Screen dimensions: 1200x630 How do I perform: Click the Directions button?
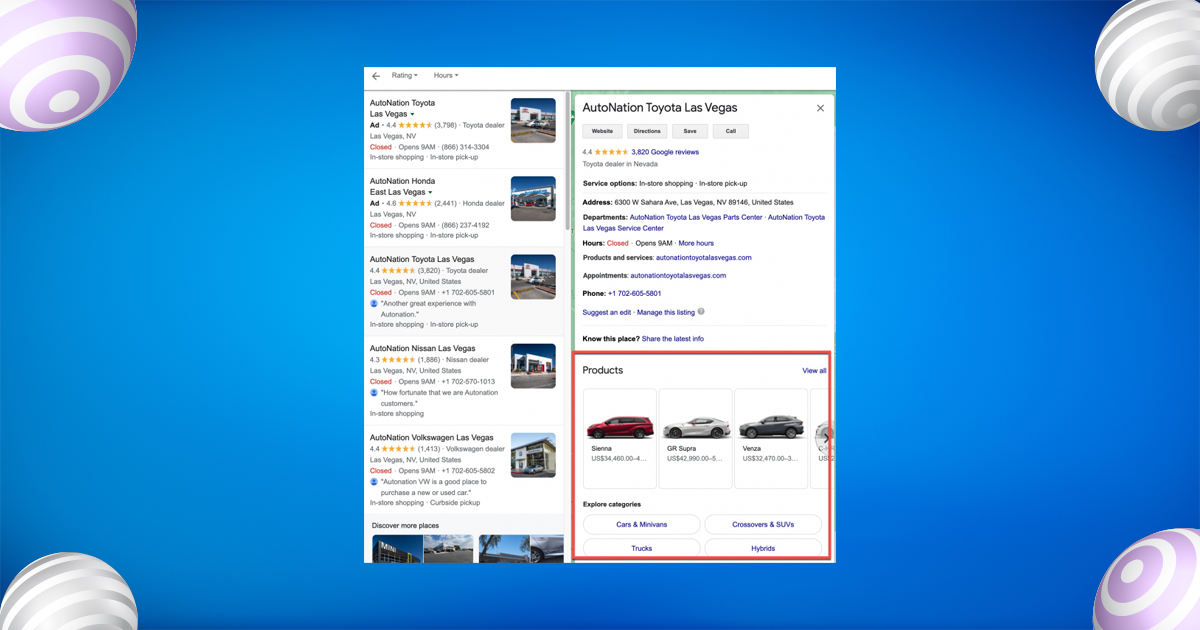pyautogui.click(x=647, y=131)
